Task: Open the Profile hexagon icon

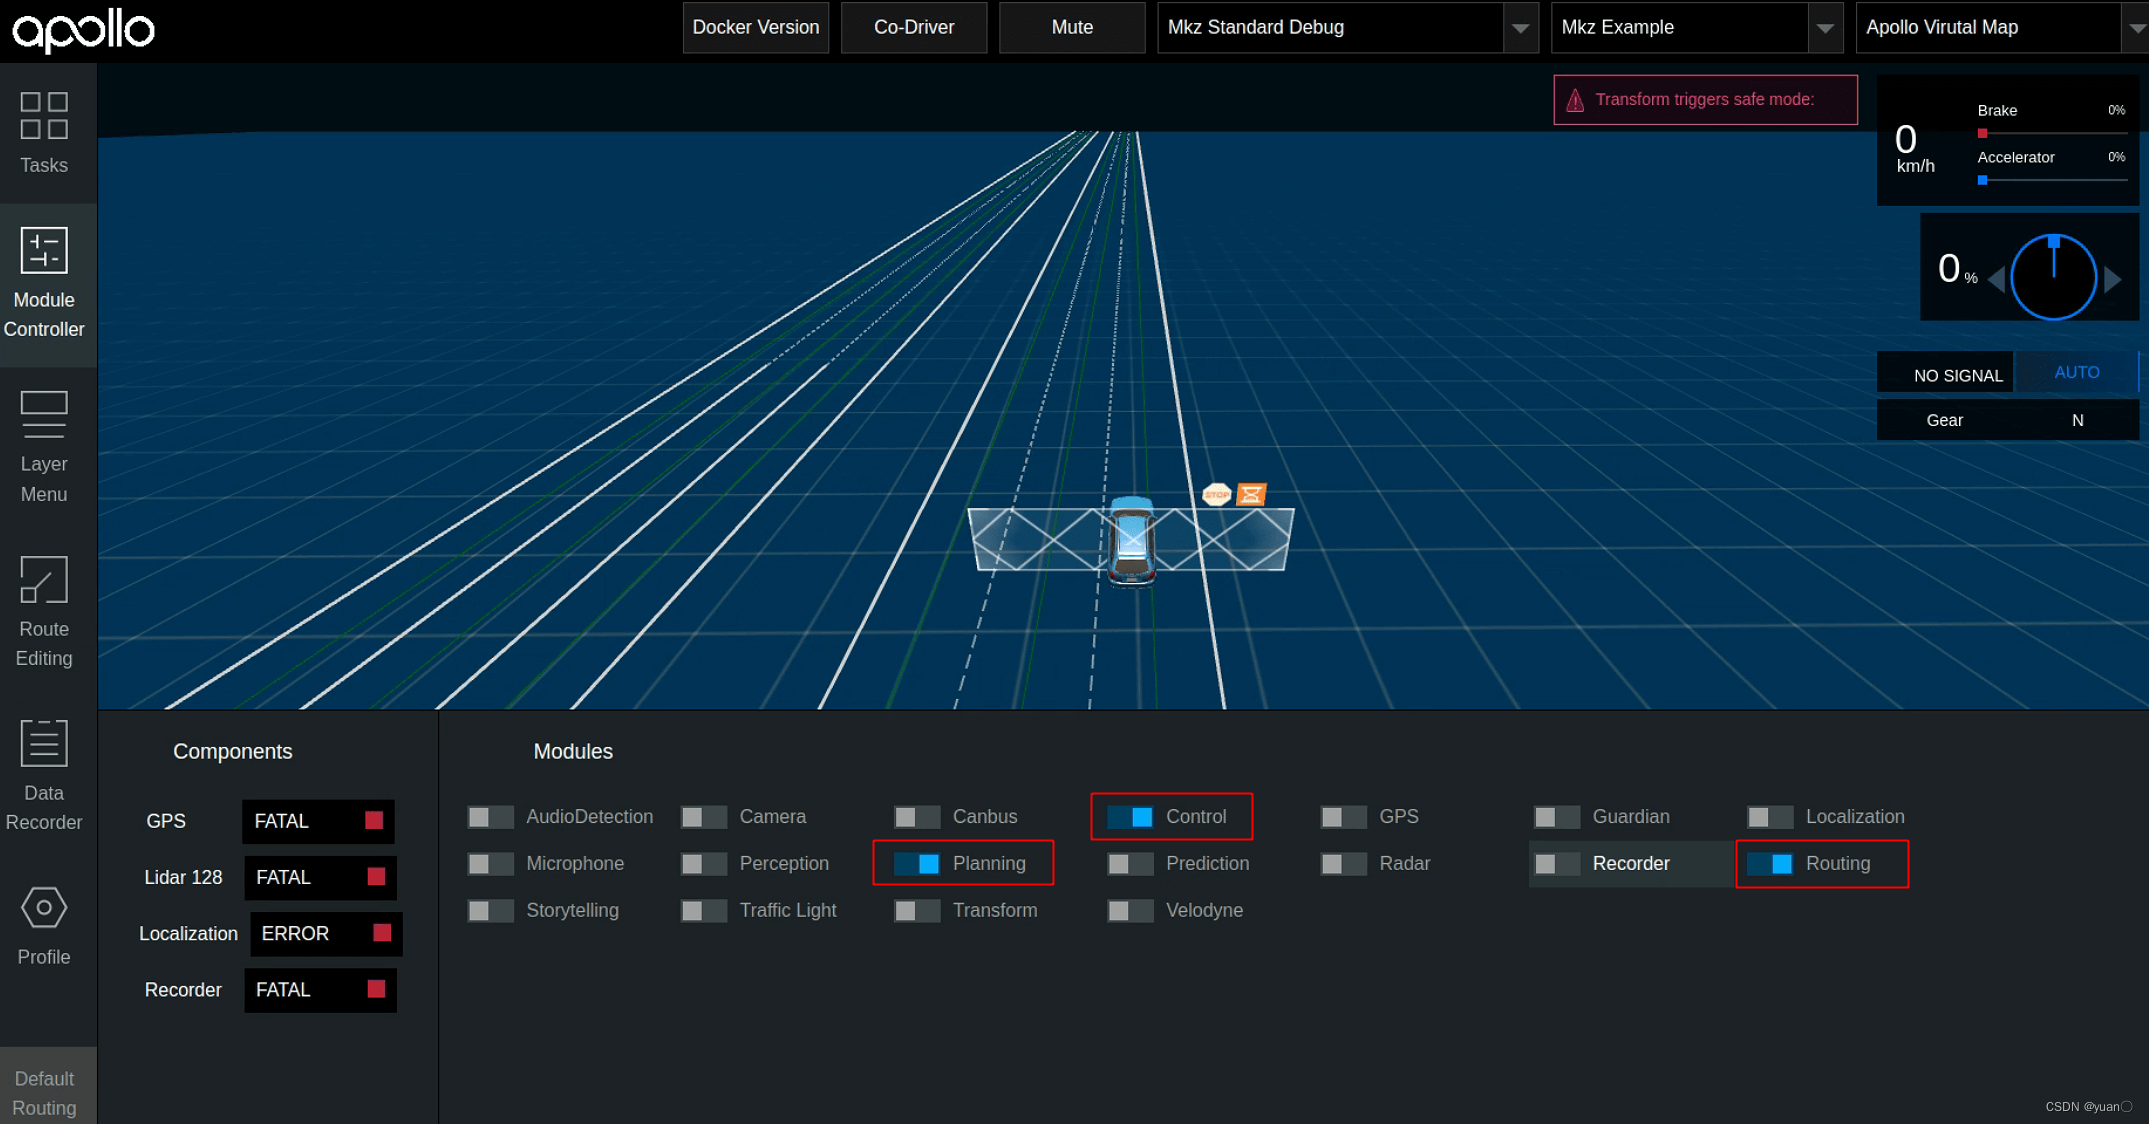Action: pyautogui.click(x=44, y=908)
